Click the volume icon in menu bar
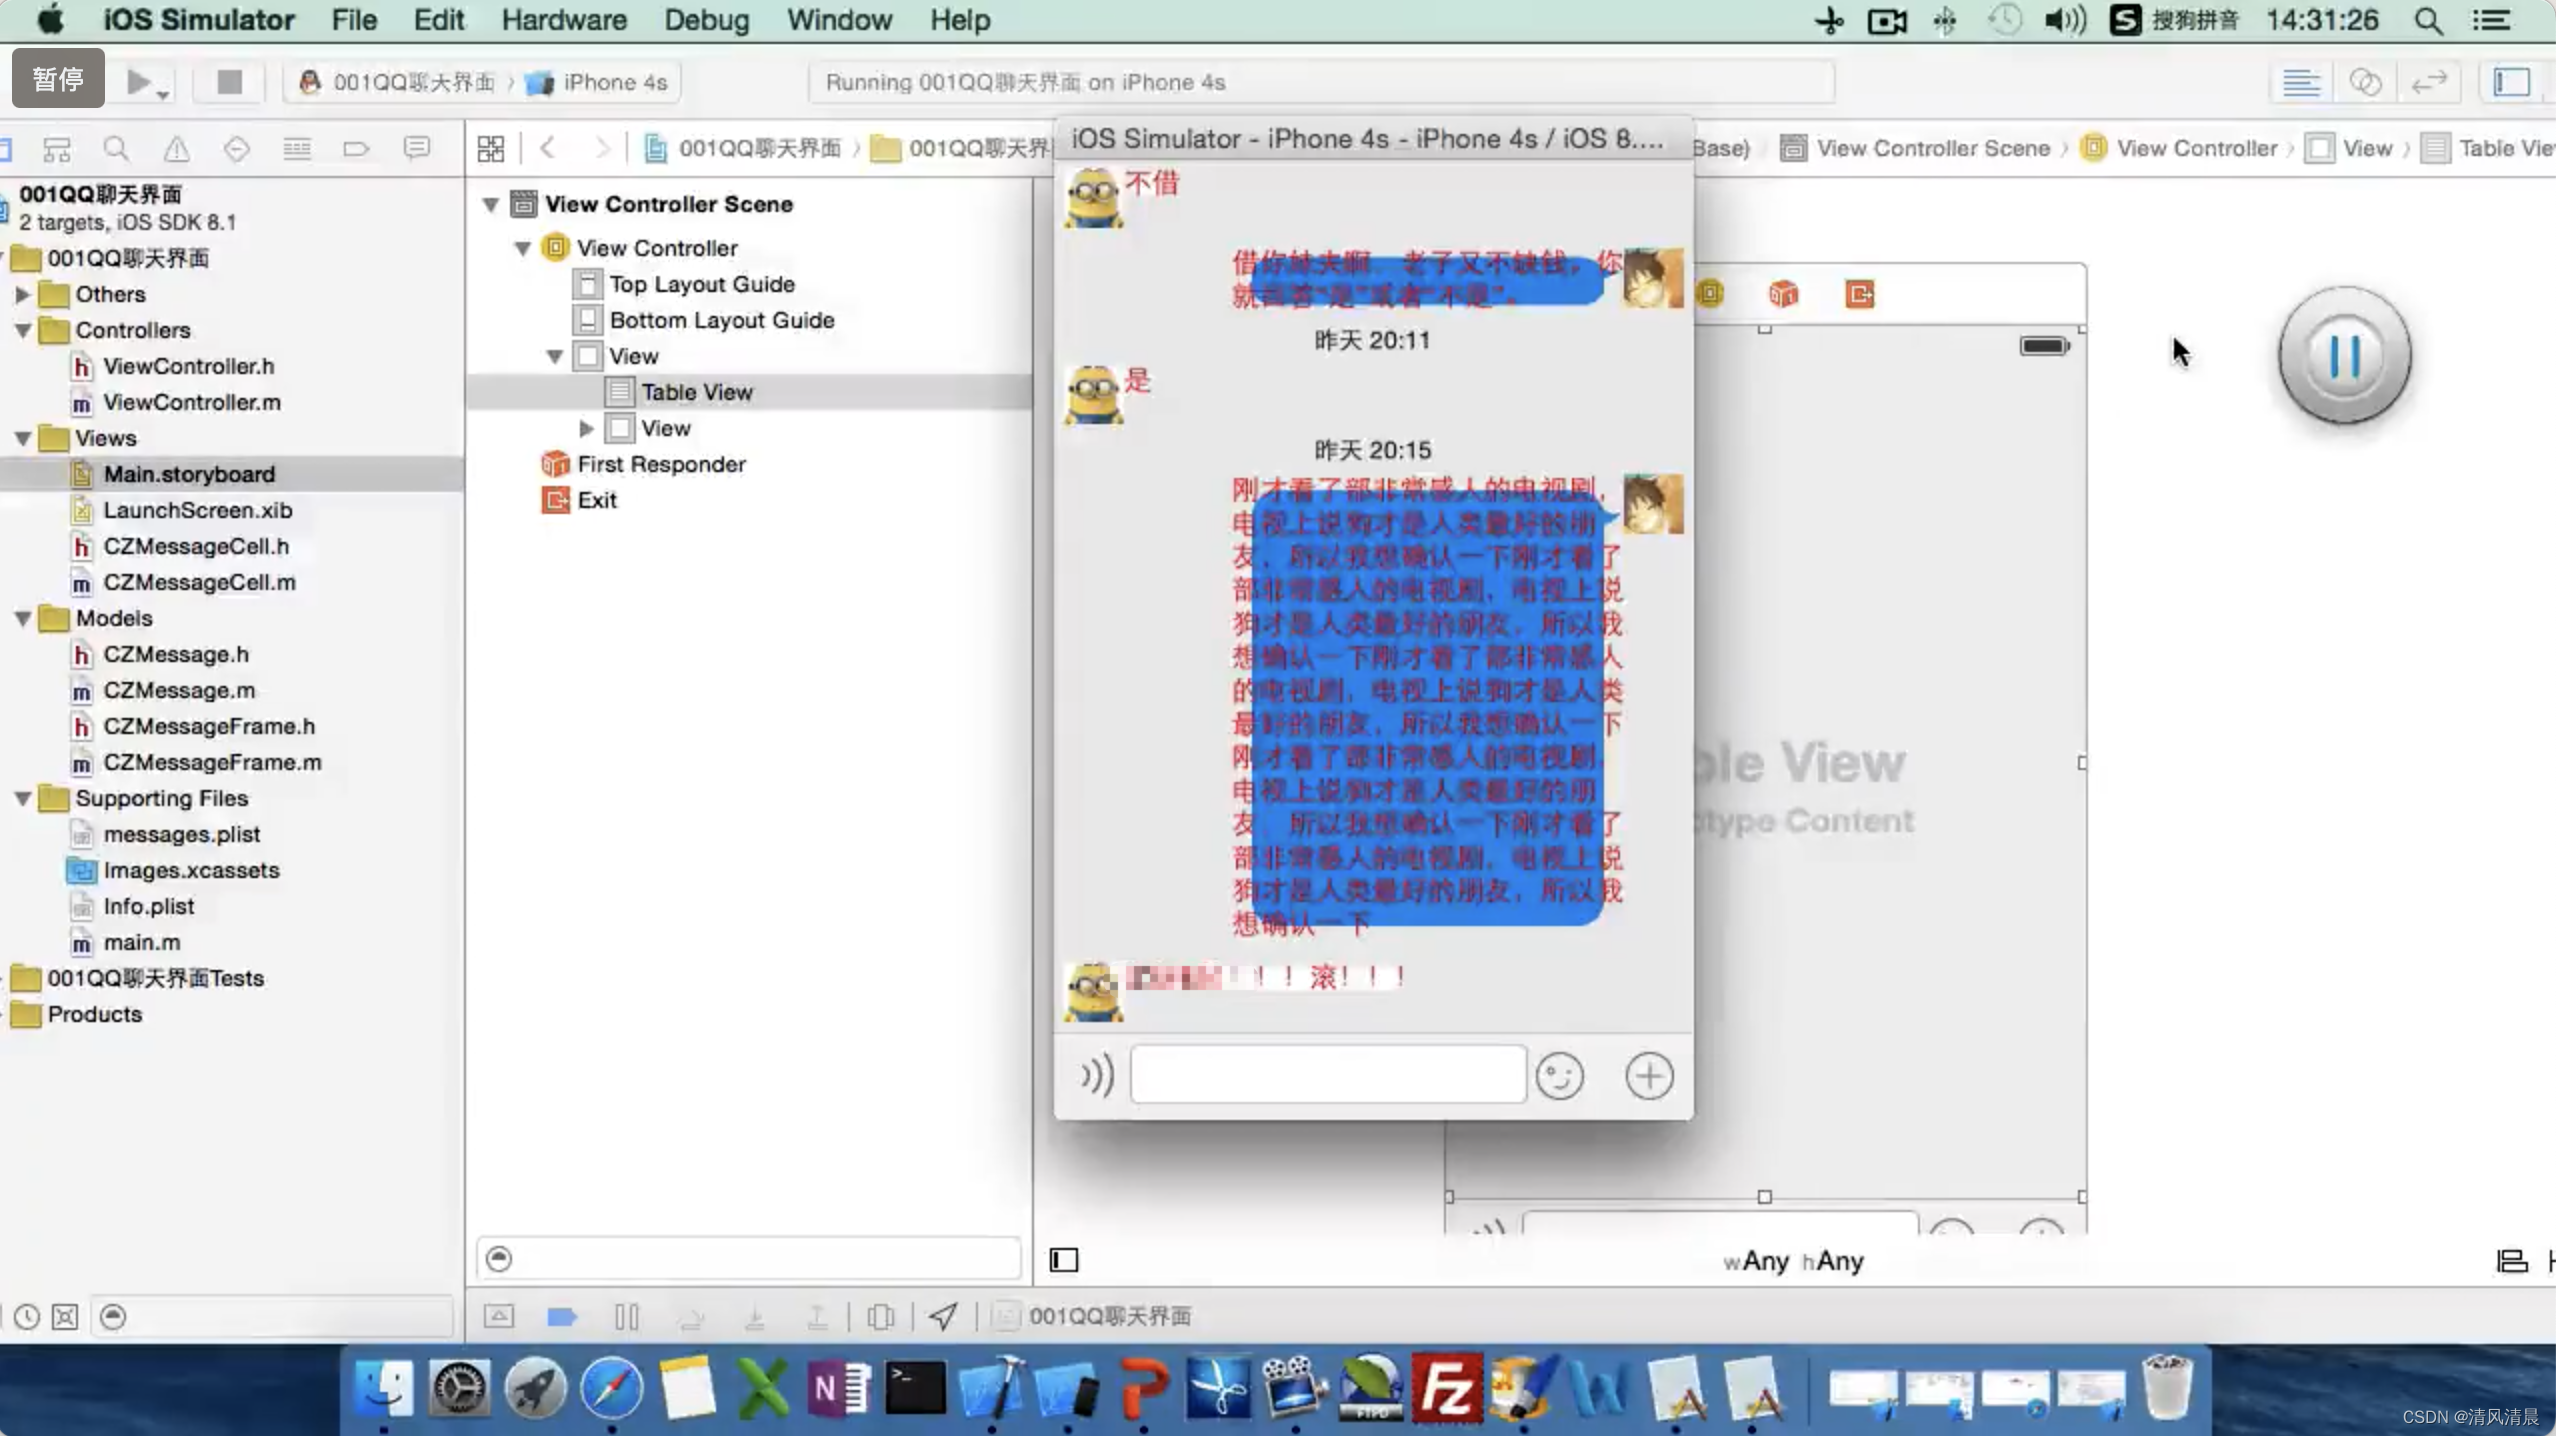2556x1436 pixels. (2064, 20)
